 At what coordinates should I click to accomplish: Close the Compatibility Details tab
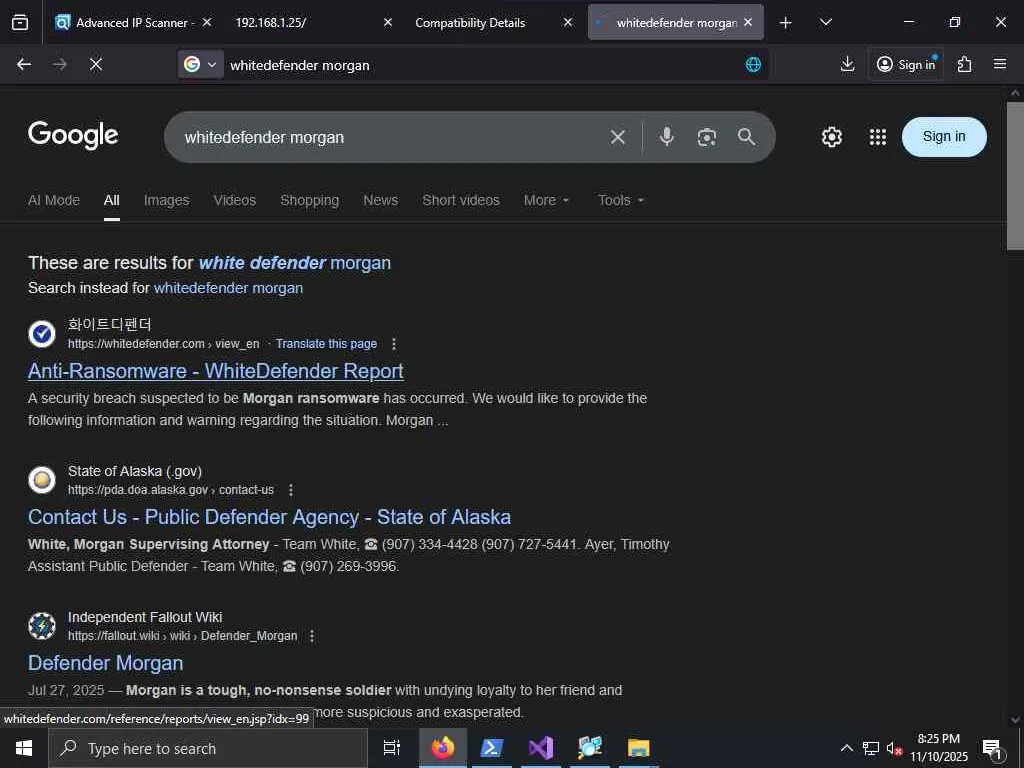tap(568, 22)
